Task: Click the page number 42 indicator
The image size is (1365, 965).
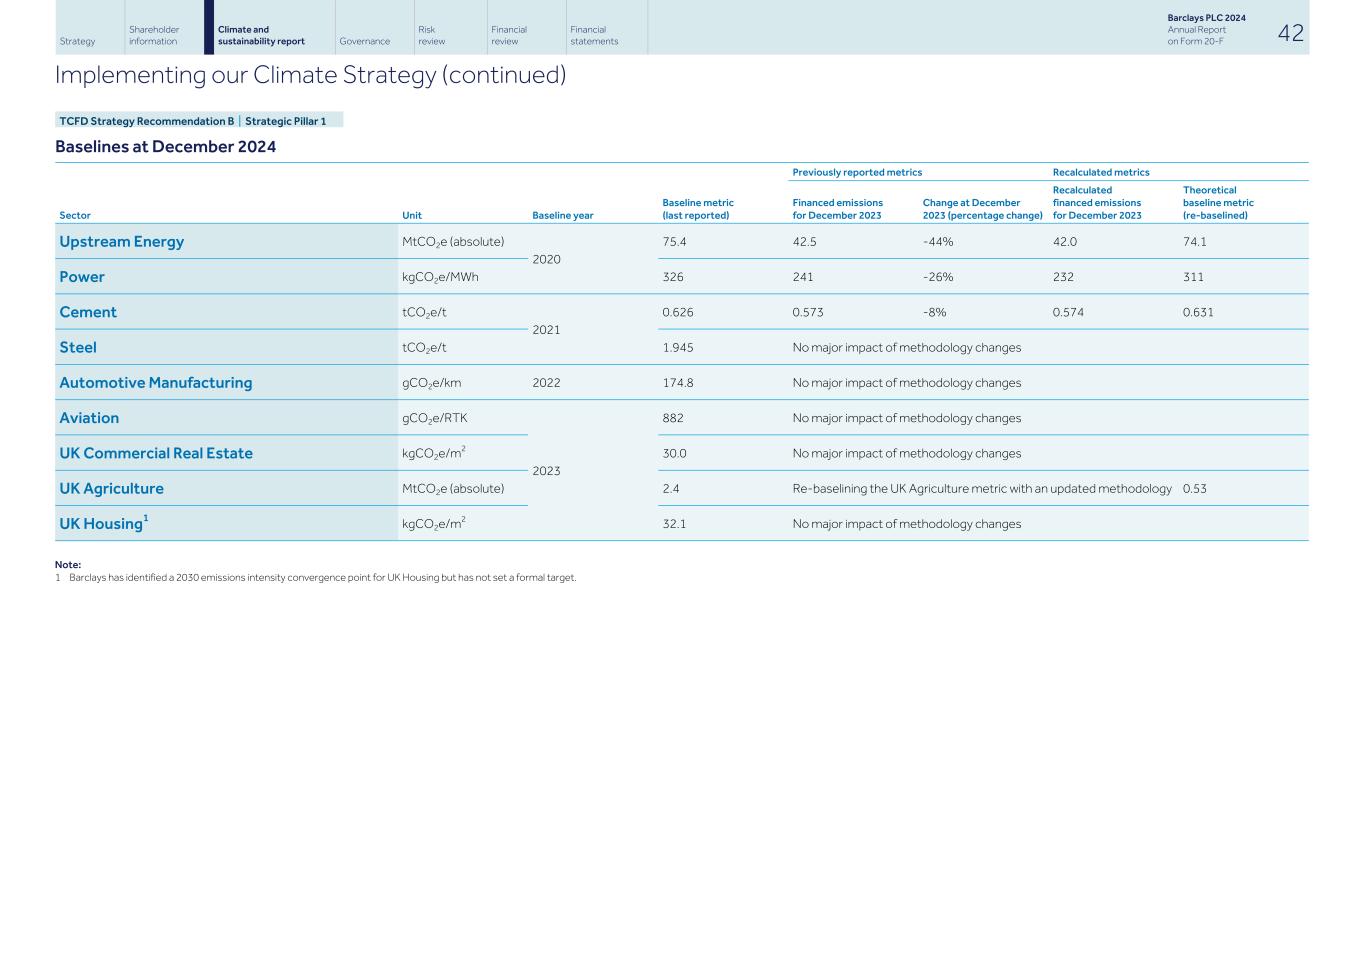Action: click(x=1291, y=32)
